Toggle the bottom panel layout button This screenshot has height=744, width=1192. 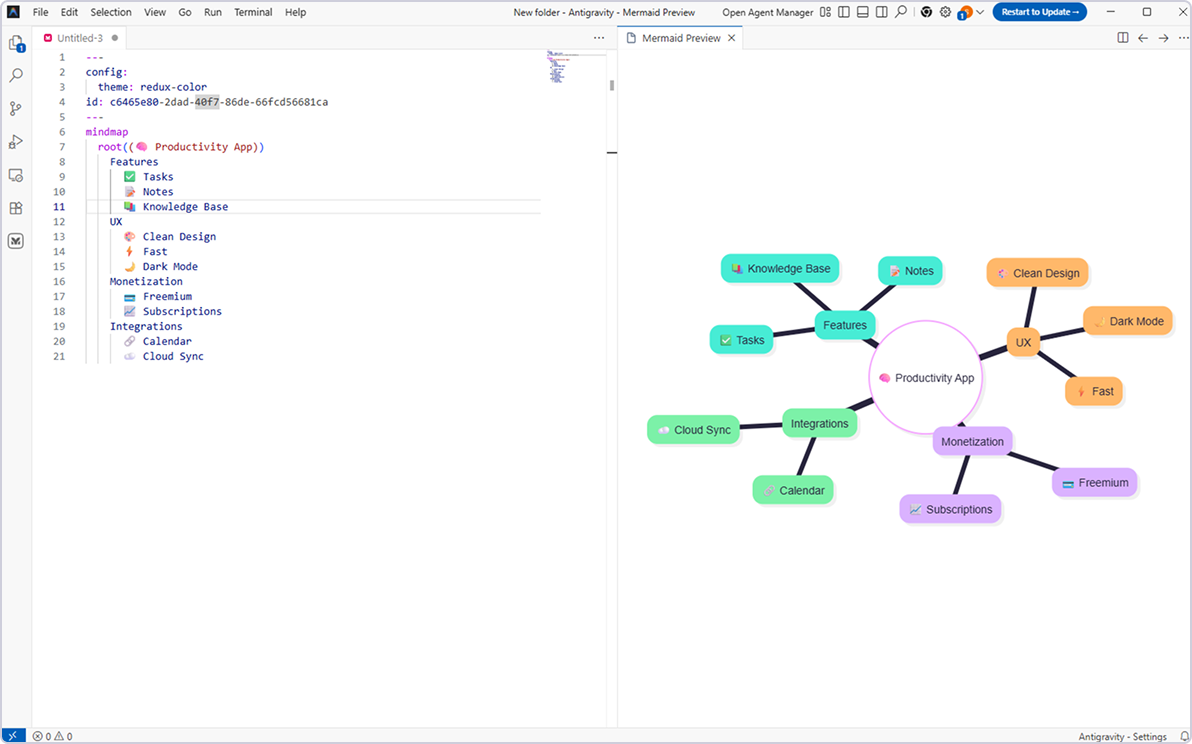pos(862,12)
